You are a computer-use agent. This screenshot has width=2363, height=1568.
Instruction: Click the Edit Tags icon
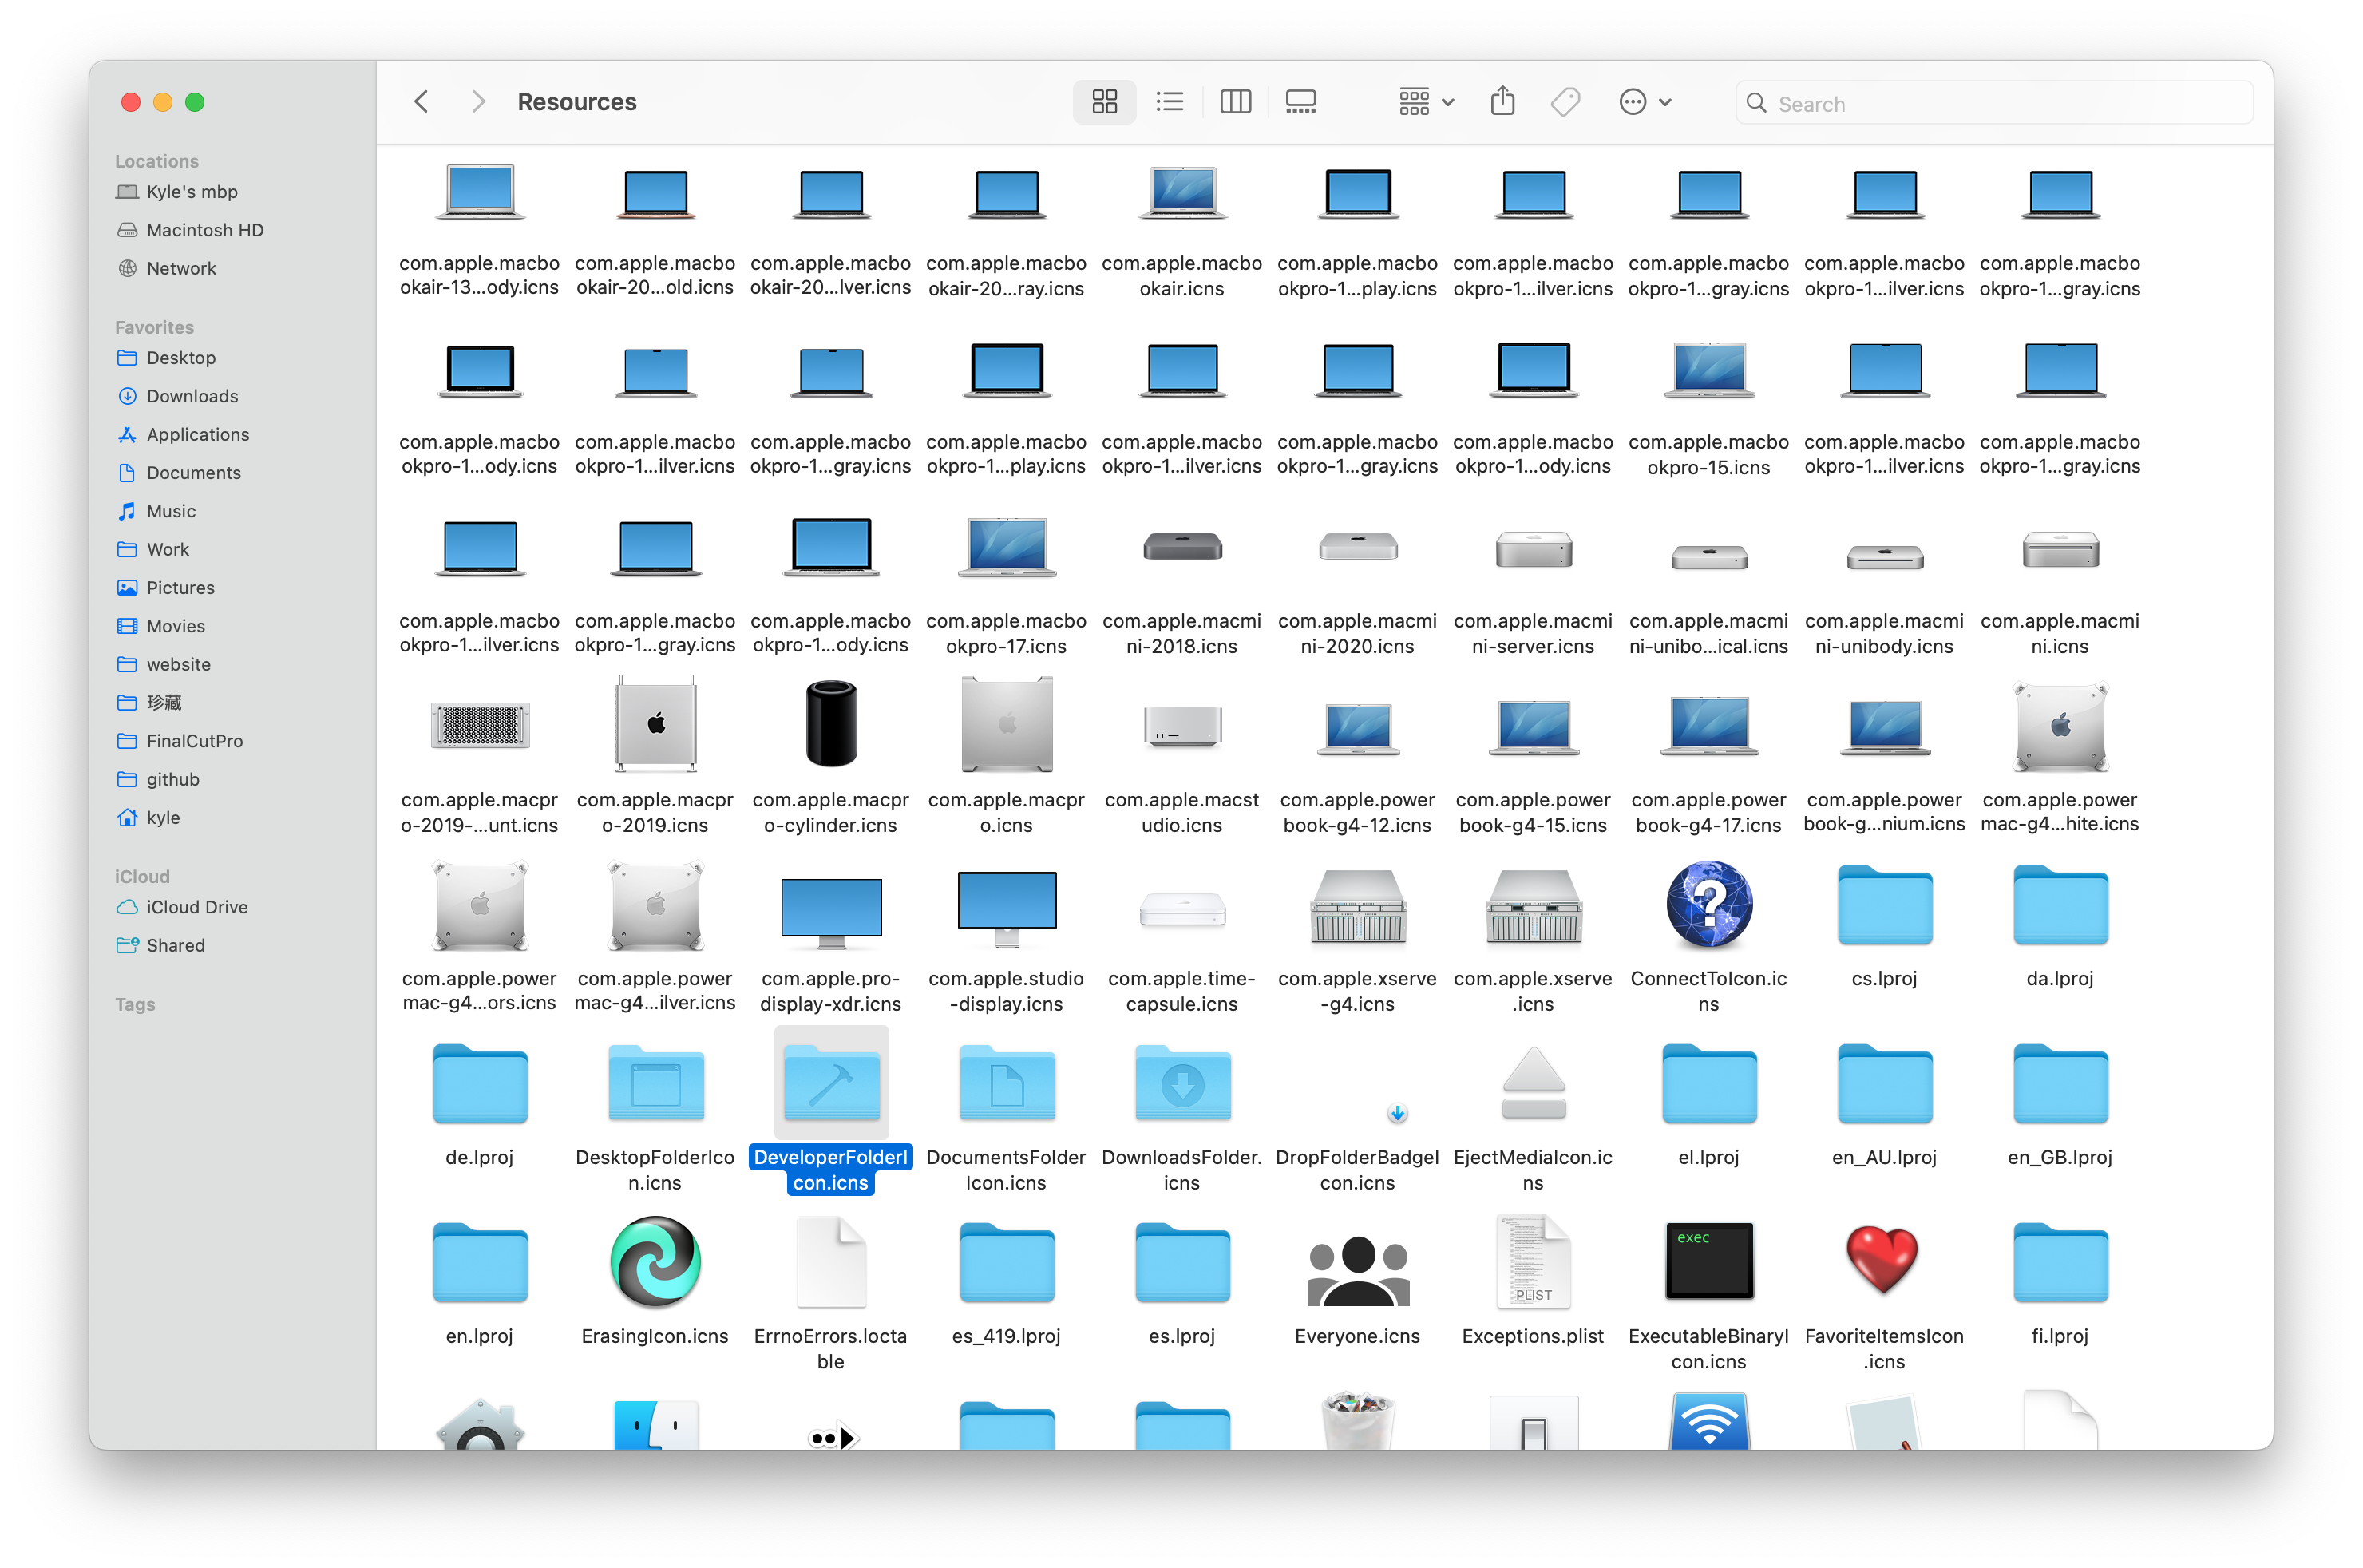point(1565,102)
